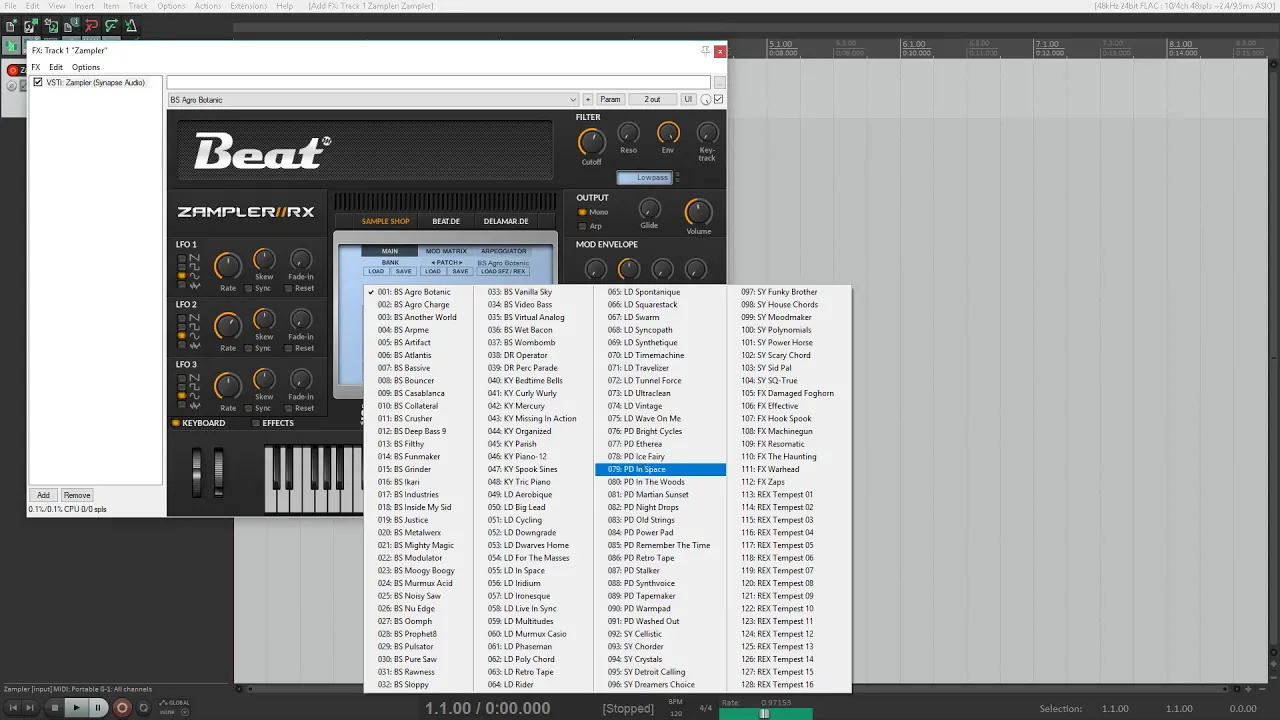Click the plus button next to preset box
Image resolution: width=1280 pixels, height=720 pixels.
click(x=588, y=99)
